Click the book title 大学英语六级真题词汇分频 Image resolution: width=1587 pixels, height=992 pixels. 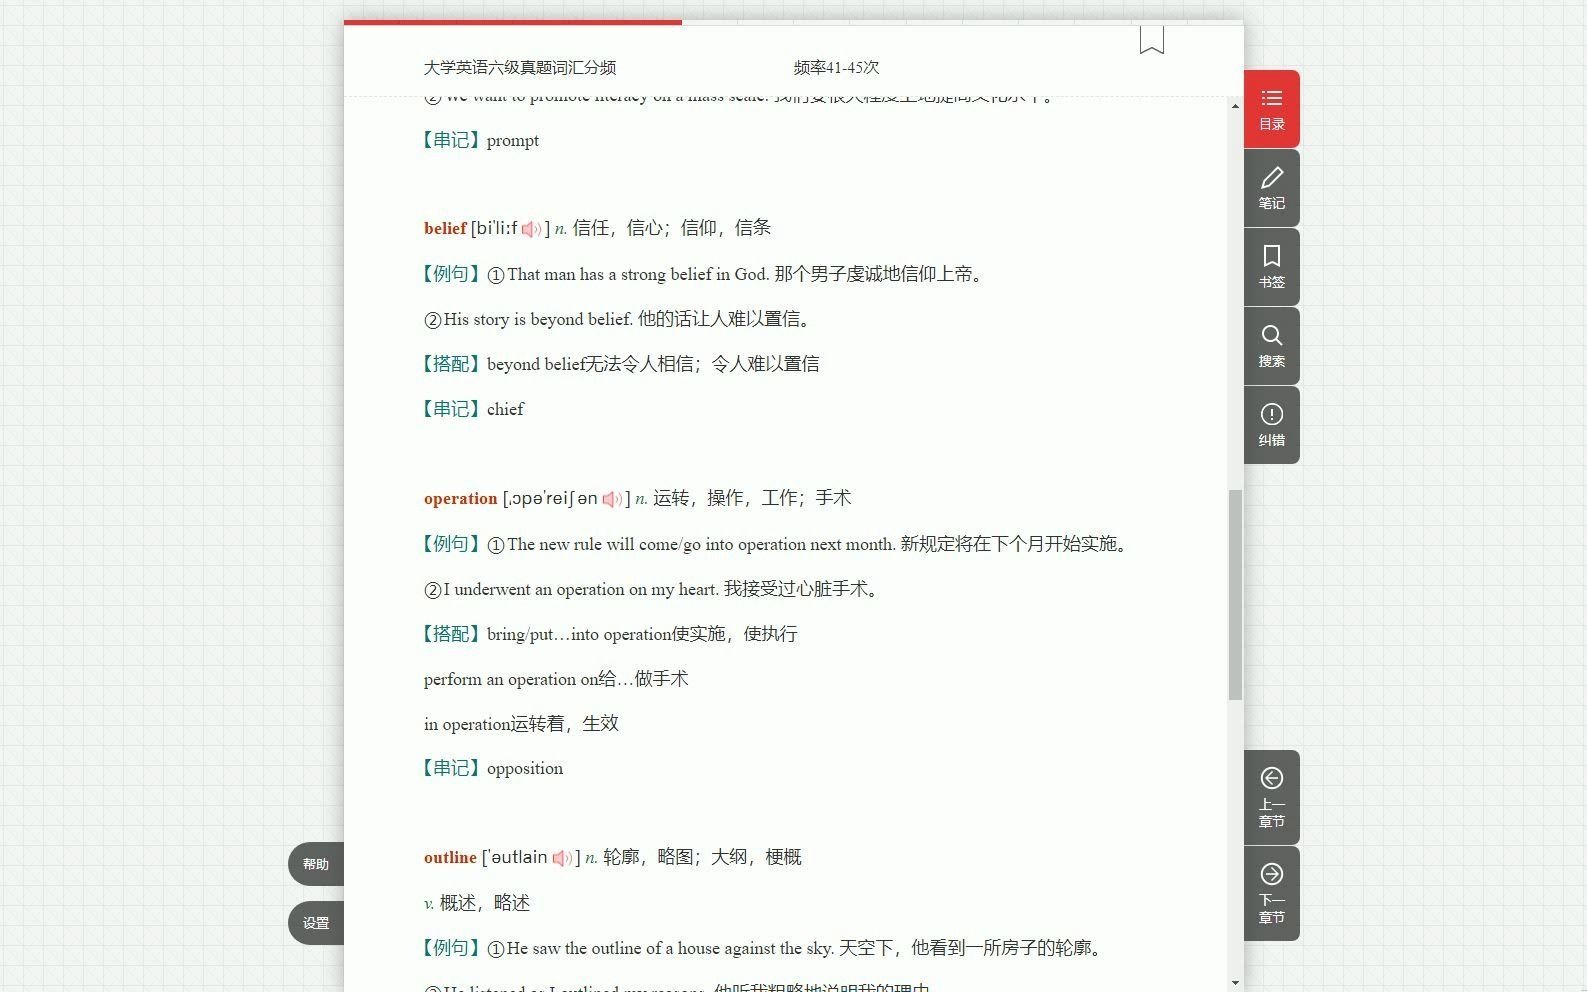pyautogui.click(x=520, y=68)
